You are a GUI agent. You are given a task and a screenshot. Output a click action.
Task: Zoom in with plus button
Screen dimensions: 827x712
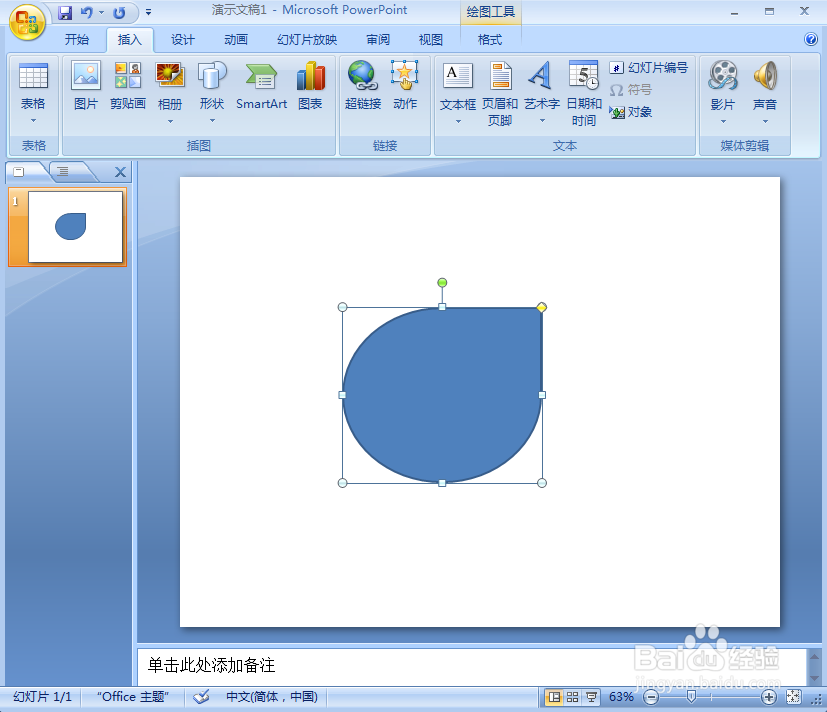[769, 697]
